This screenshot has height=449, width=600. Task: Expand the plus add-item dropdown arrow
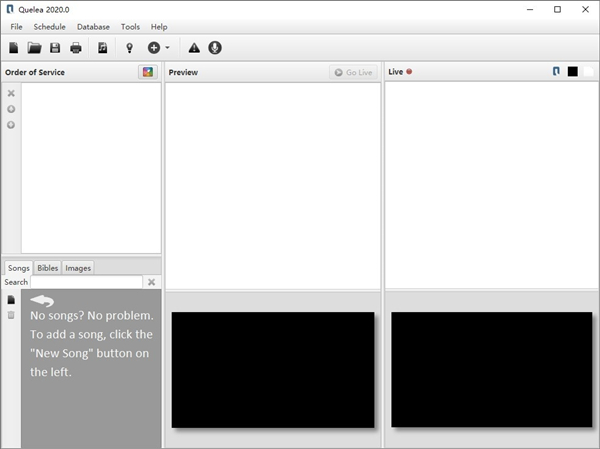168,48
